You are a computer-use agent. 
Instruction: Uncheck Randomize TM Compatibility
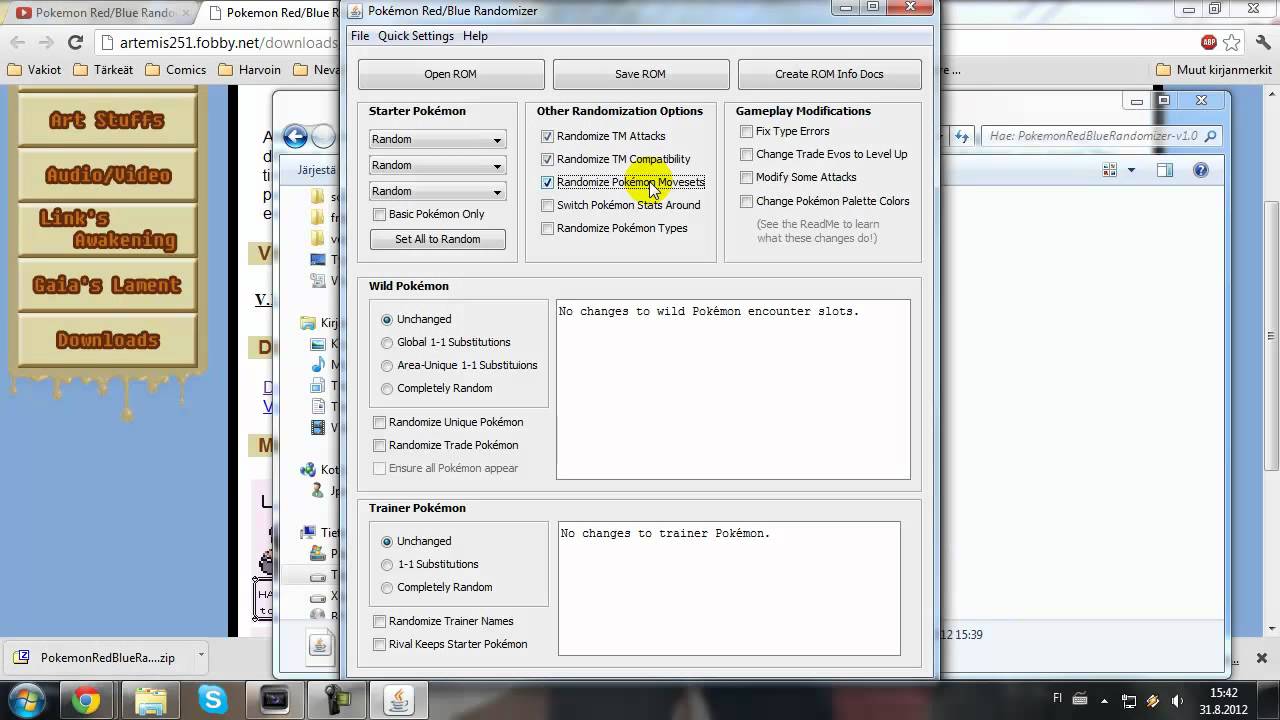tap(547, 159)
